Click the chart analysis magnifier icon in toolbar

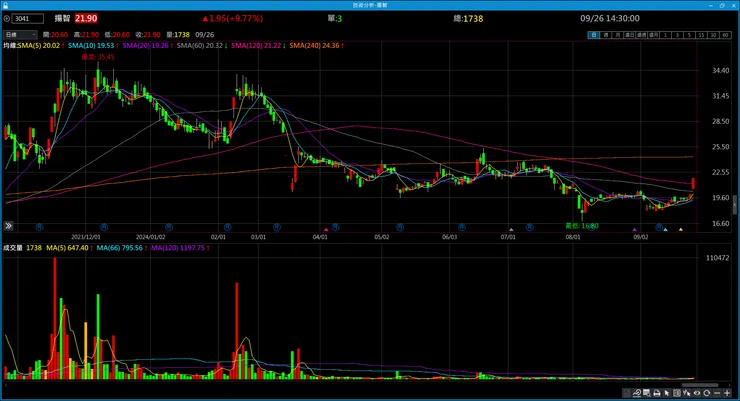637,393
